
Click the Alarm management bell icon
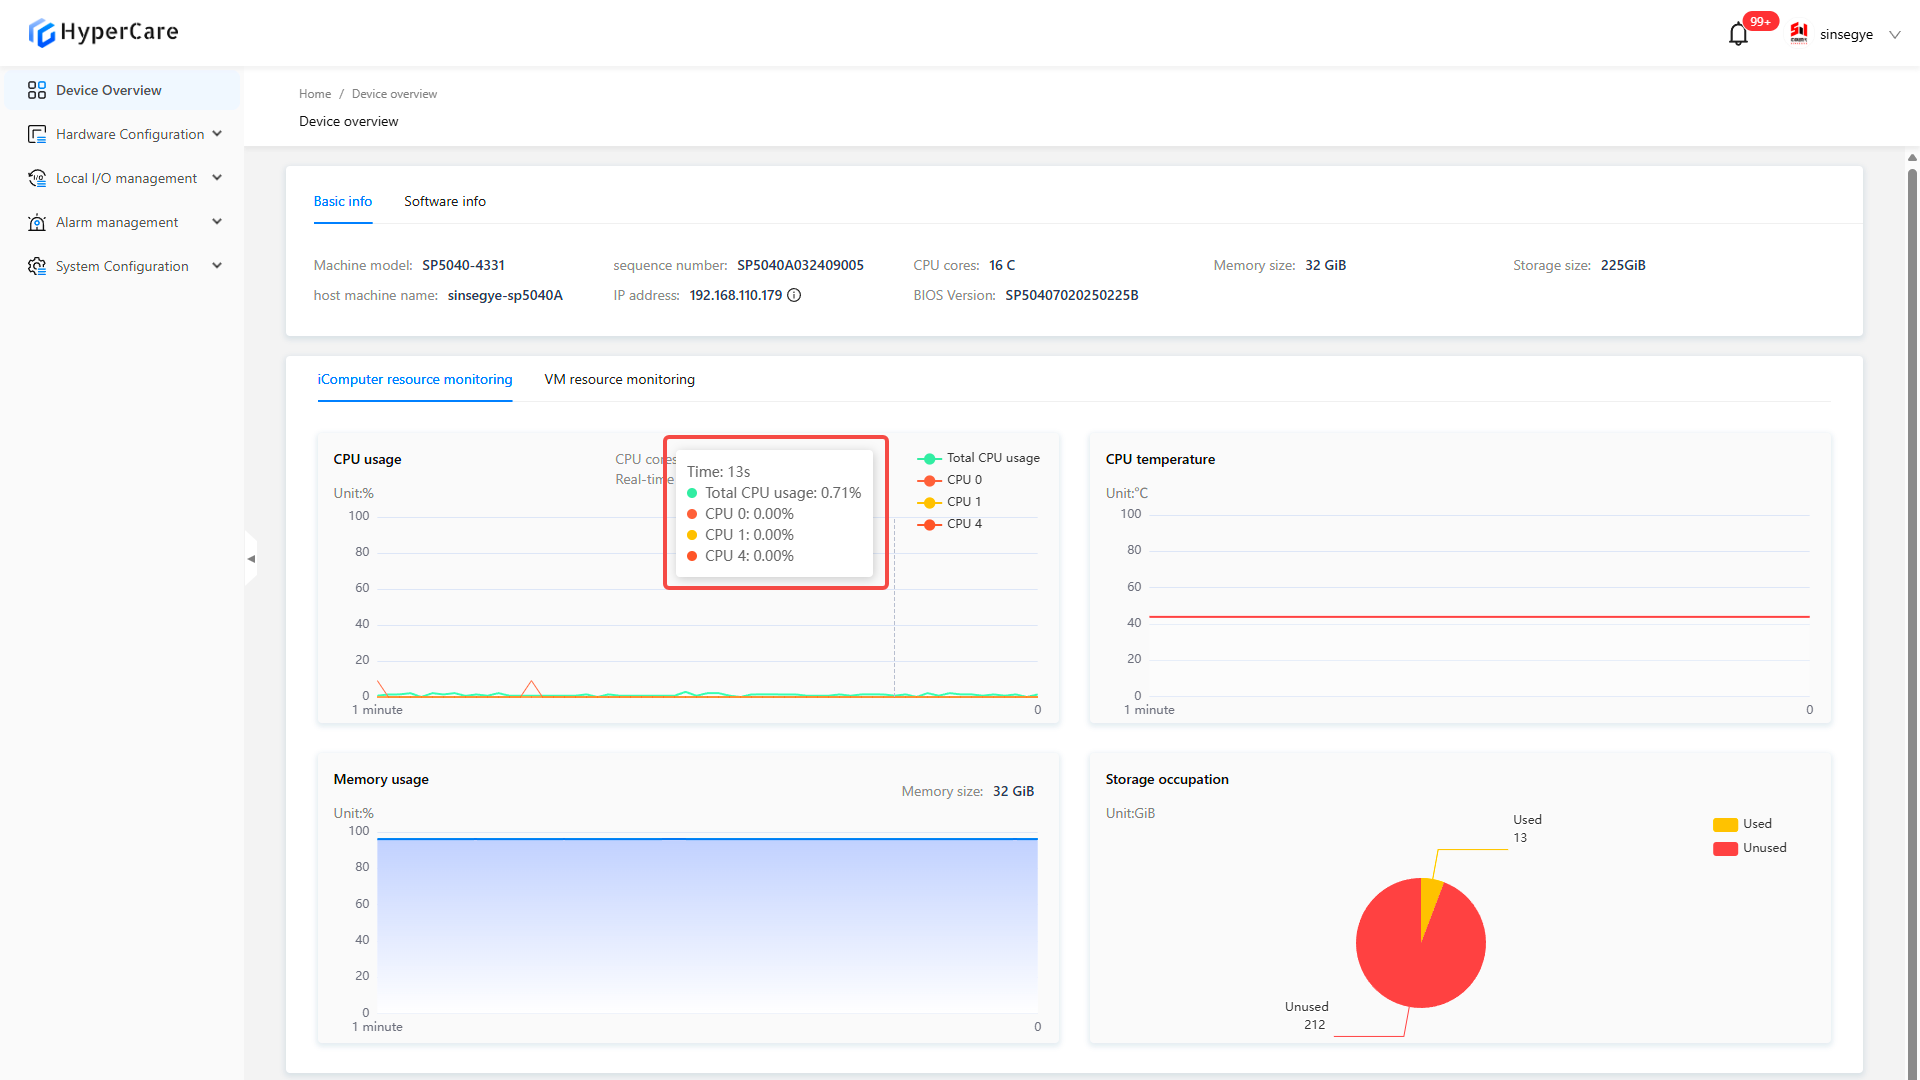pyautogui.click(x=37, y=222)
